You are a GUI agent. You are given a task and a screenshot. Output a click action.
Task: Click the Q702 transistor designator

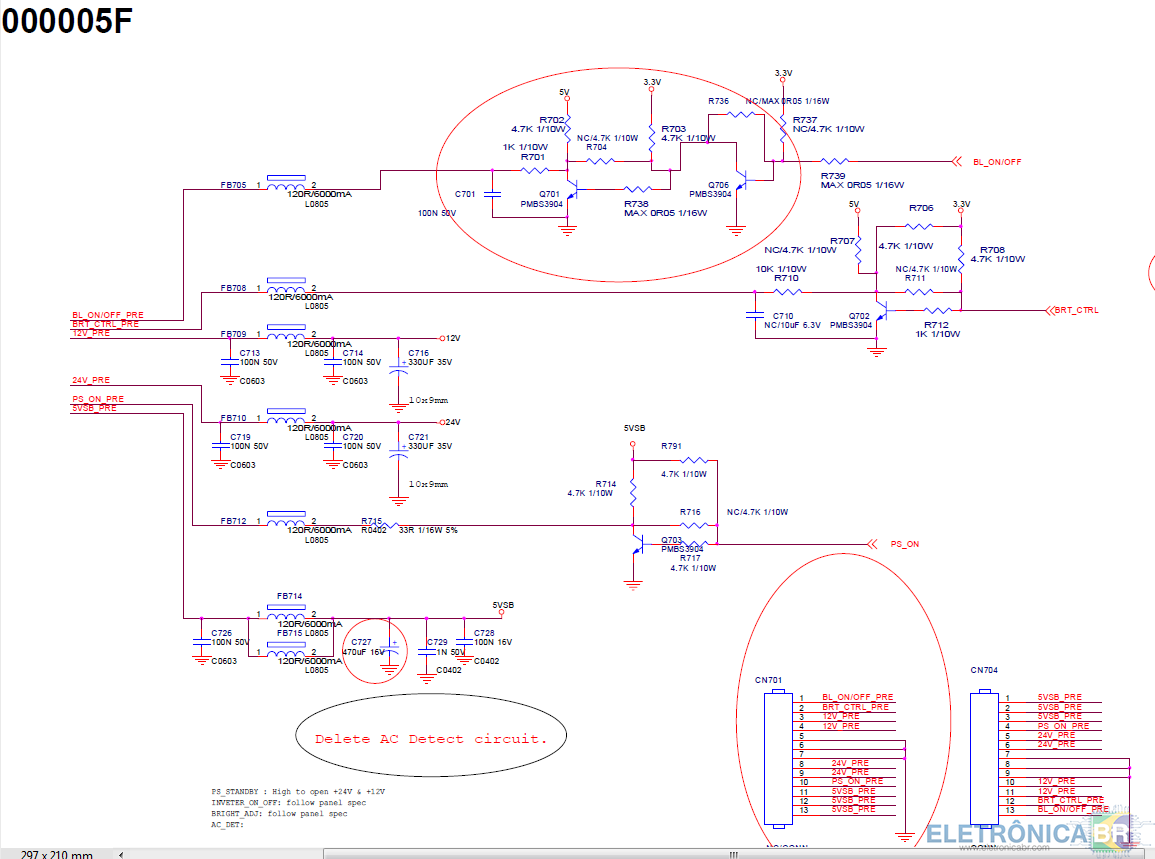click(x=859, y=316)
